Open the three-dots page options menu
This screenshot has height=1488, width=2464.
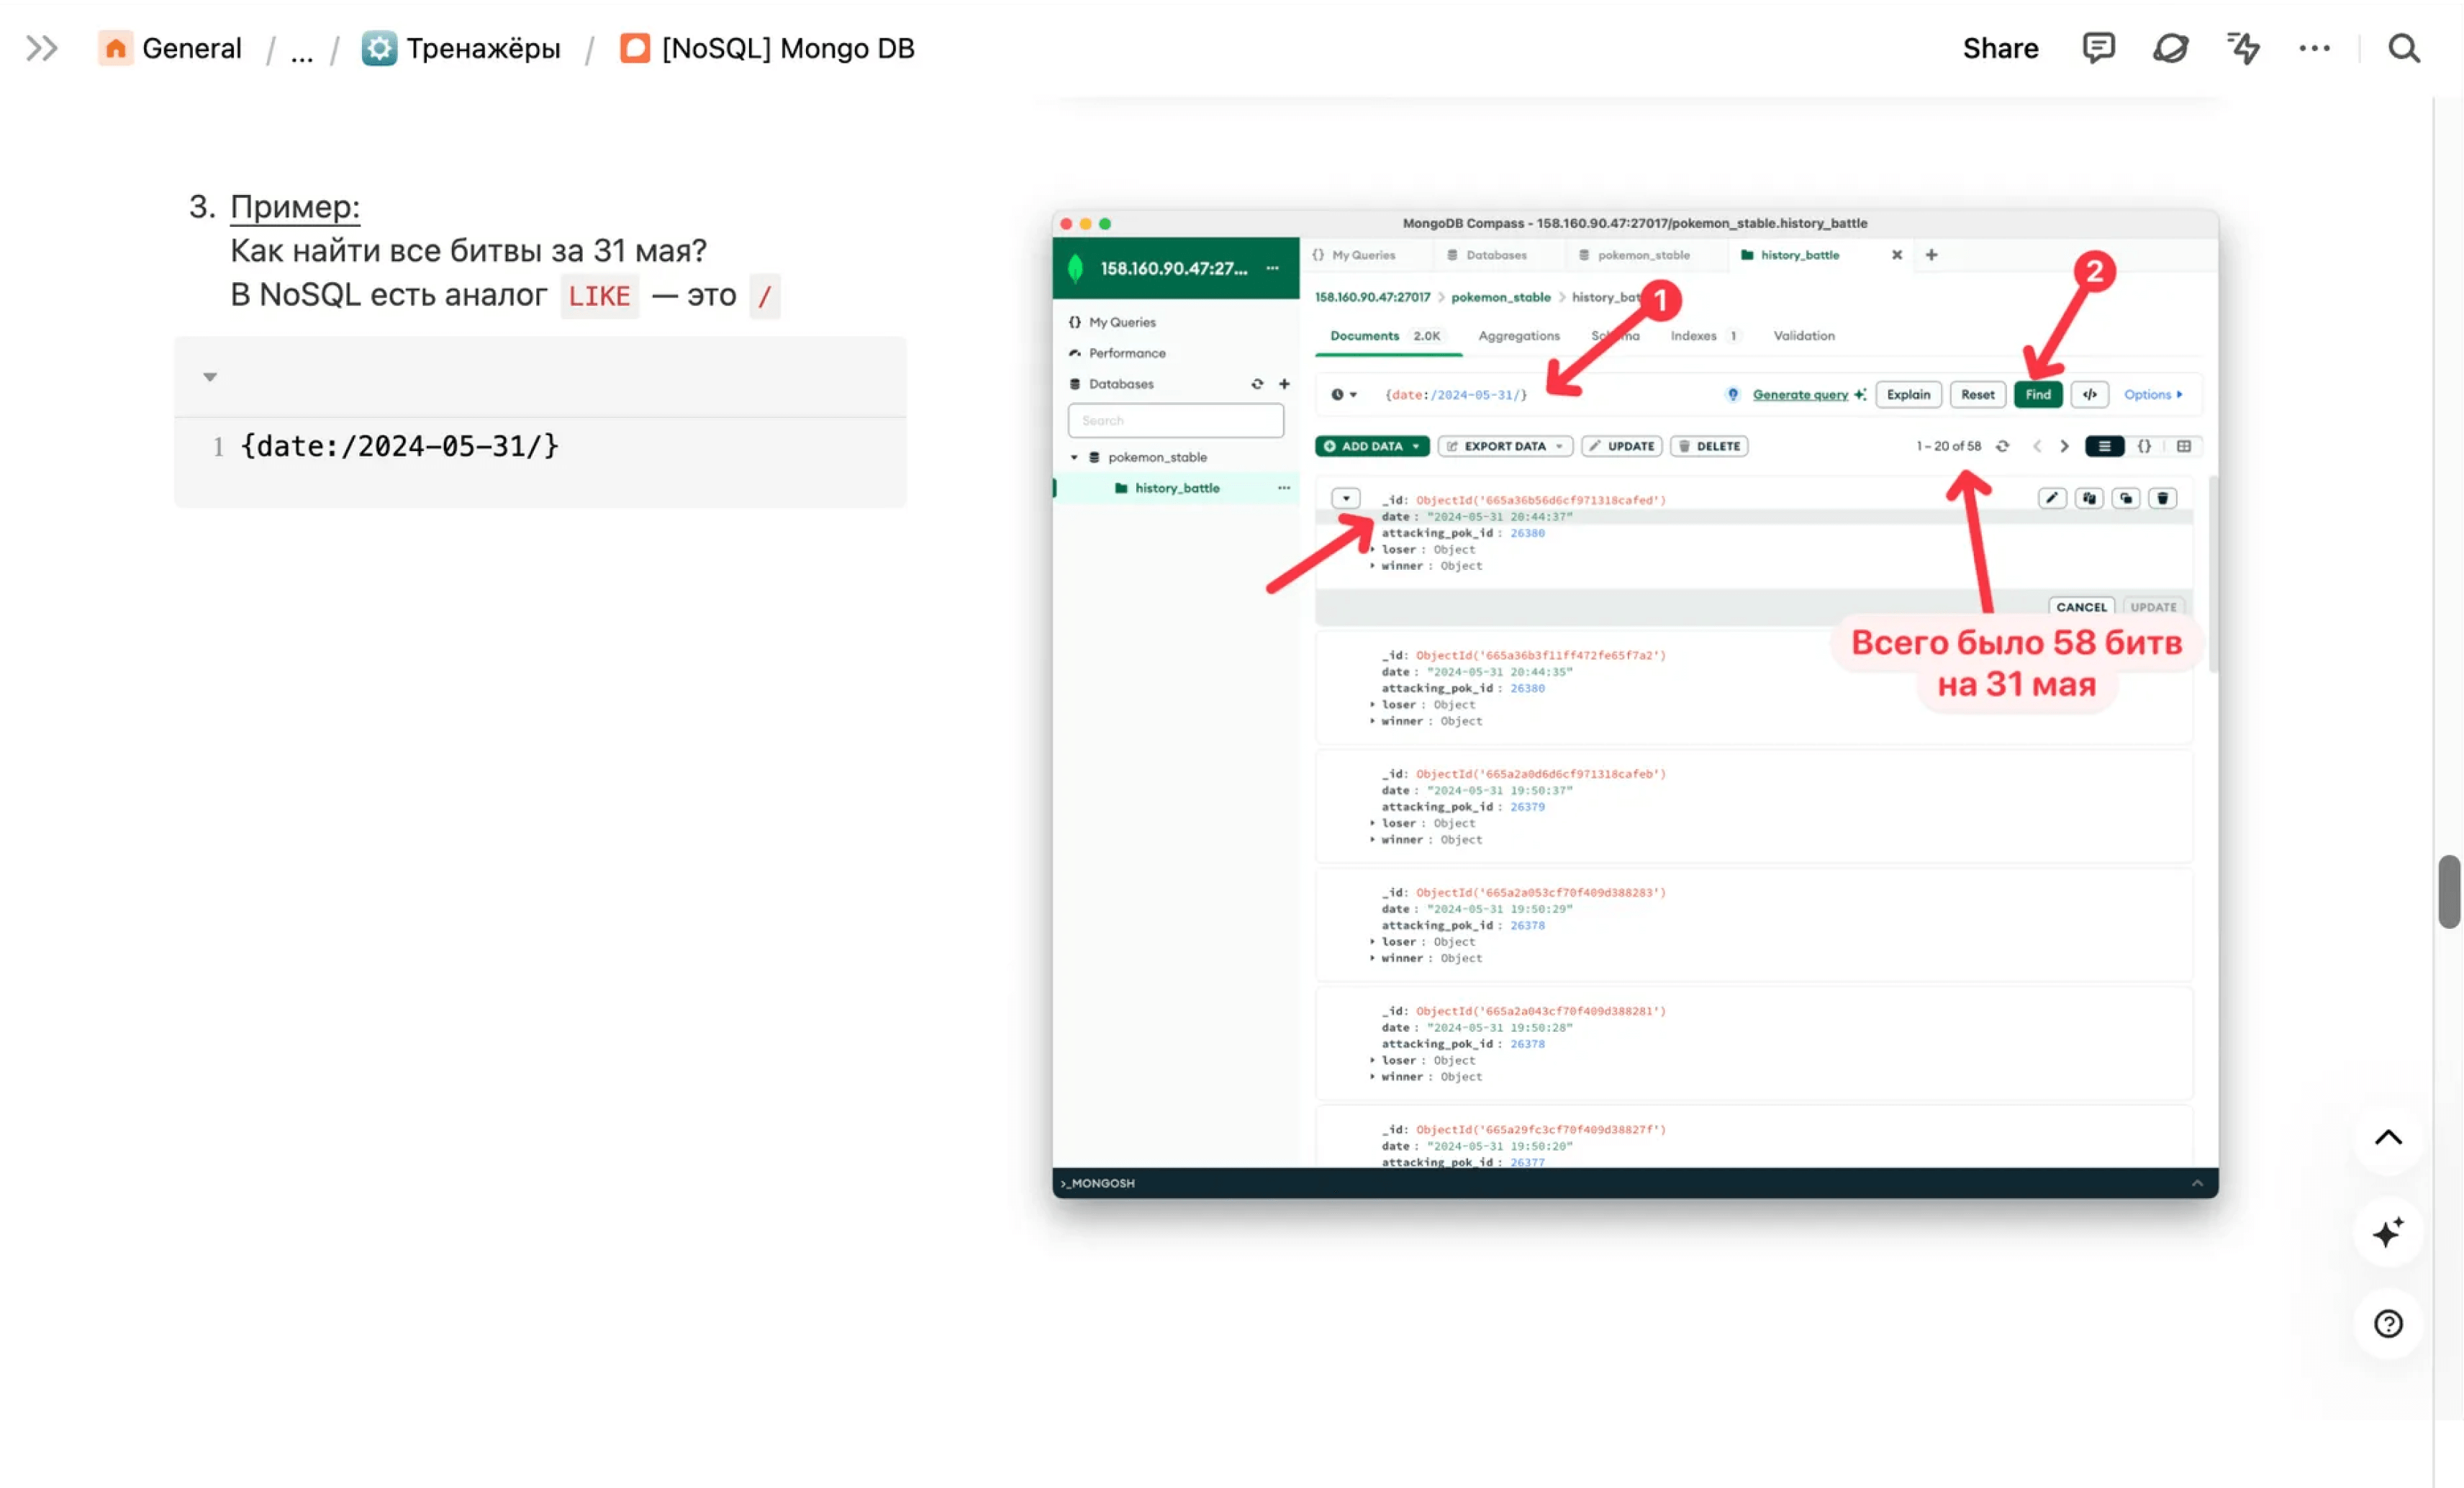point(2314,48)
